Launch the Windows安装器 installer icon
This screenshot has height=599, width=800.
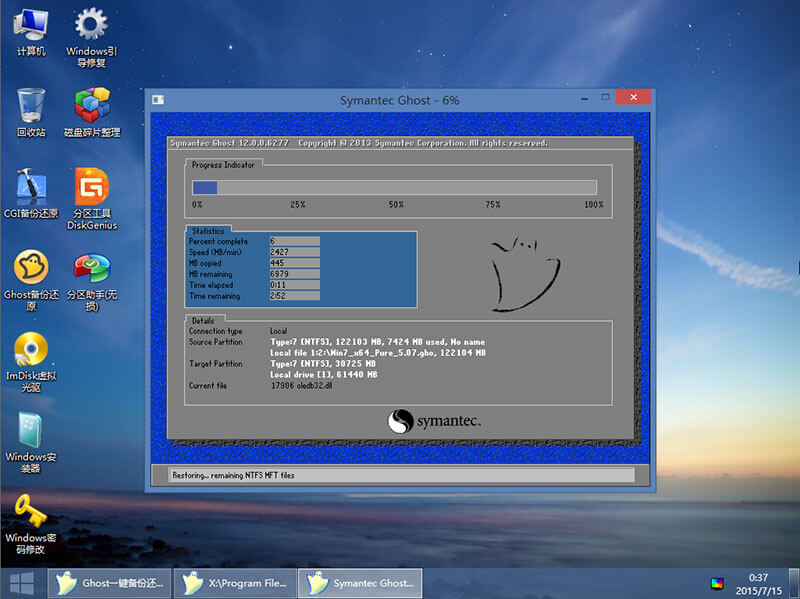pos(31,430)
